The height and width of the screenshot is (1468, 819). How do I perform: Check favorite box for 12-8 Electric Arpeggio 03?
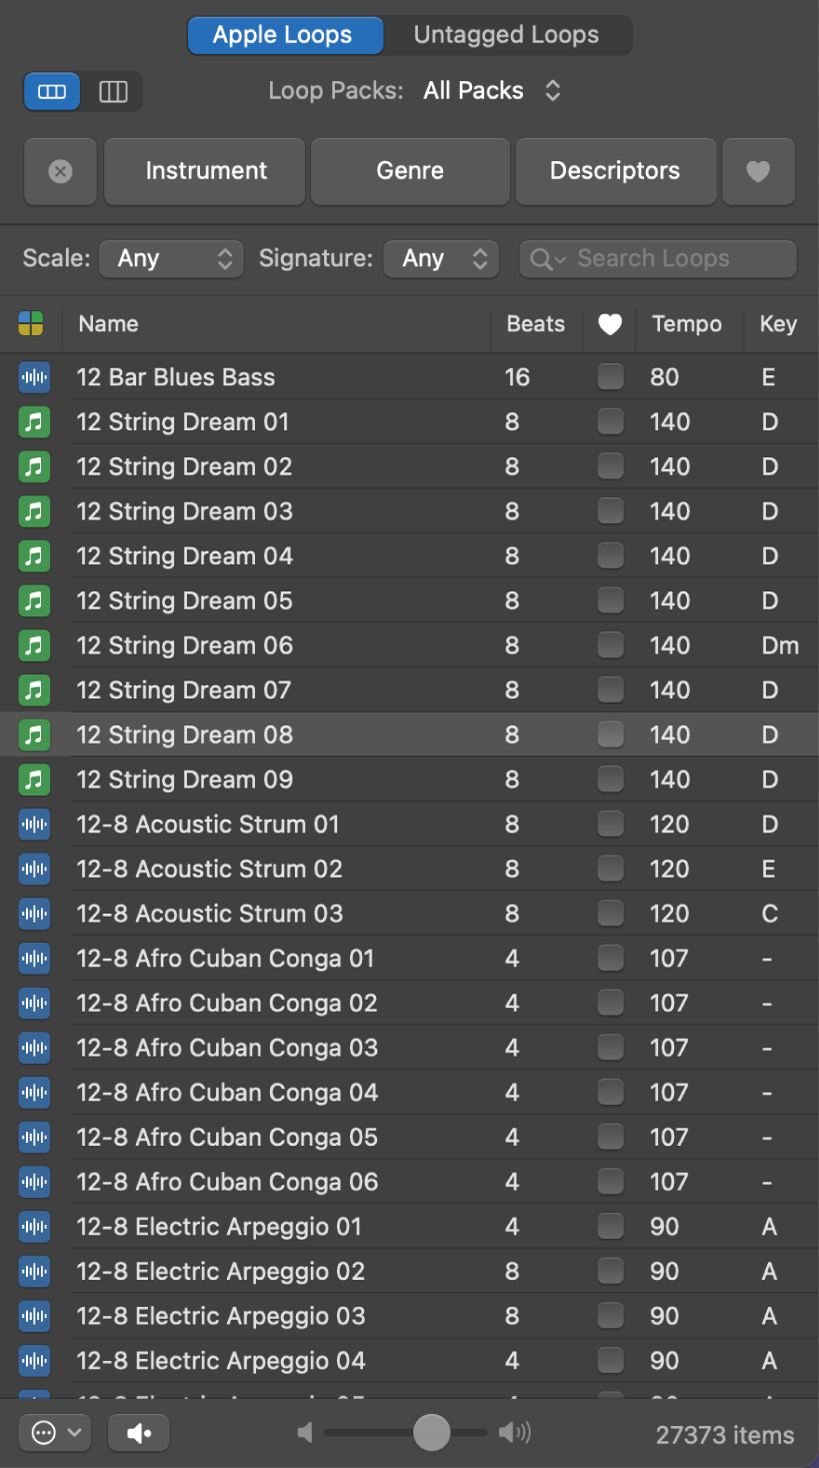(x=610, y=1316)
